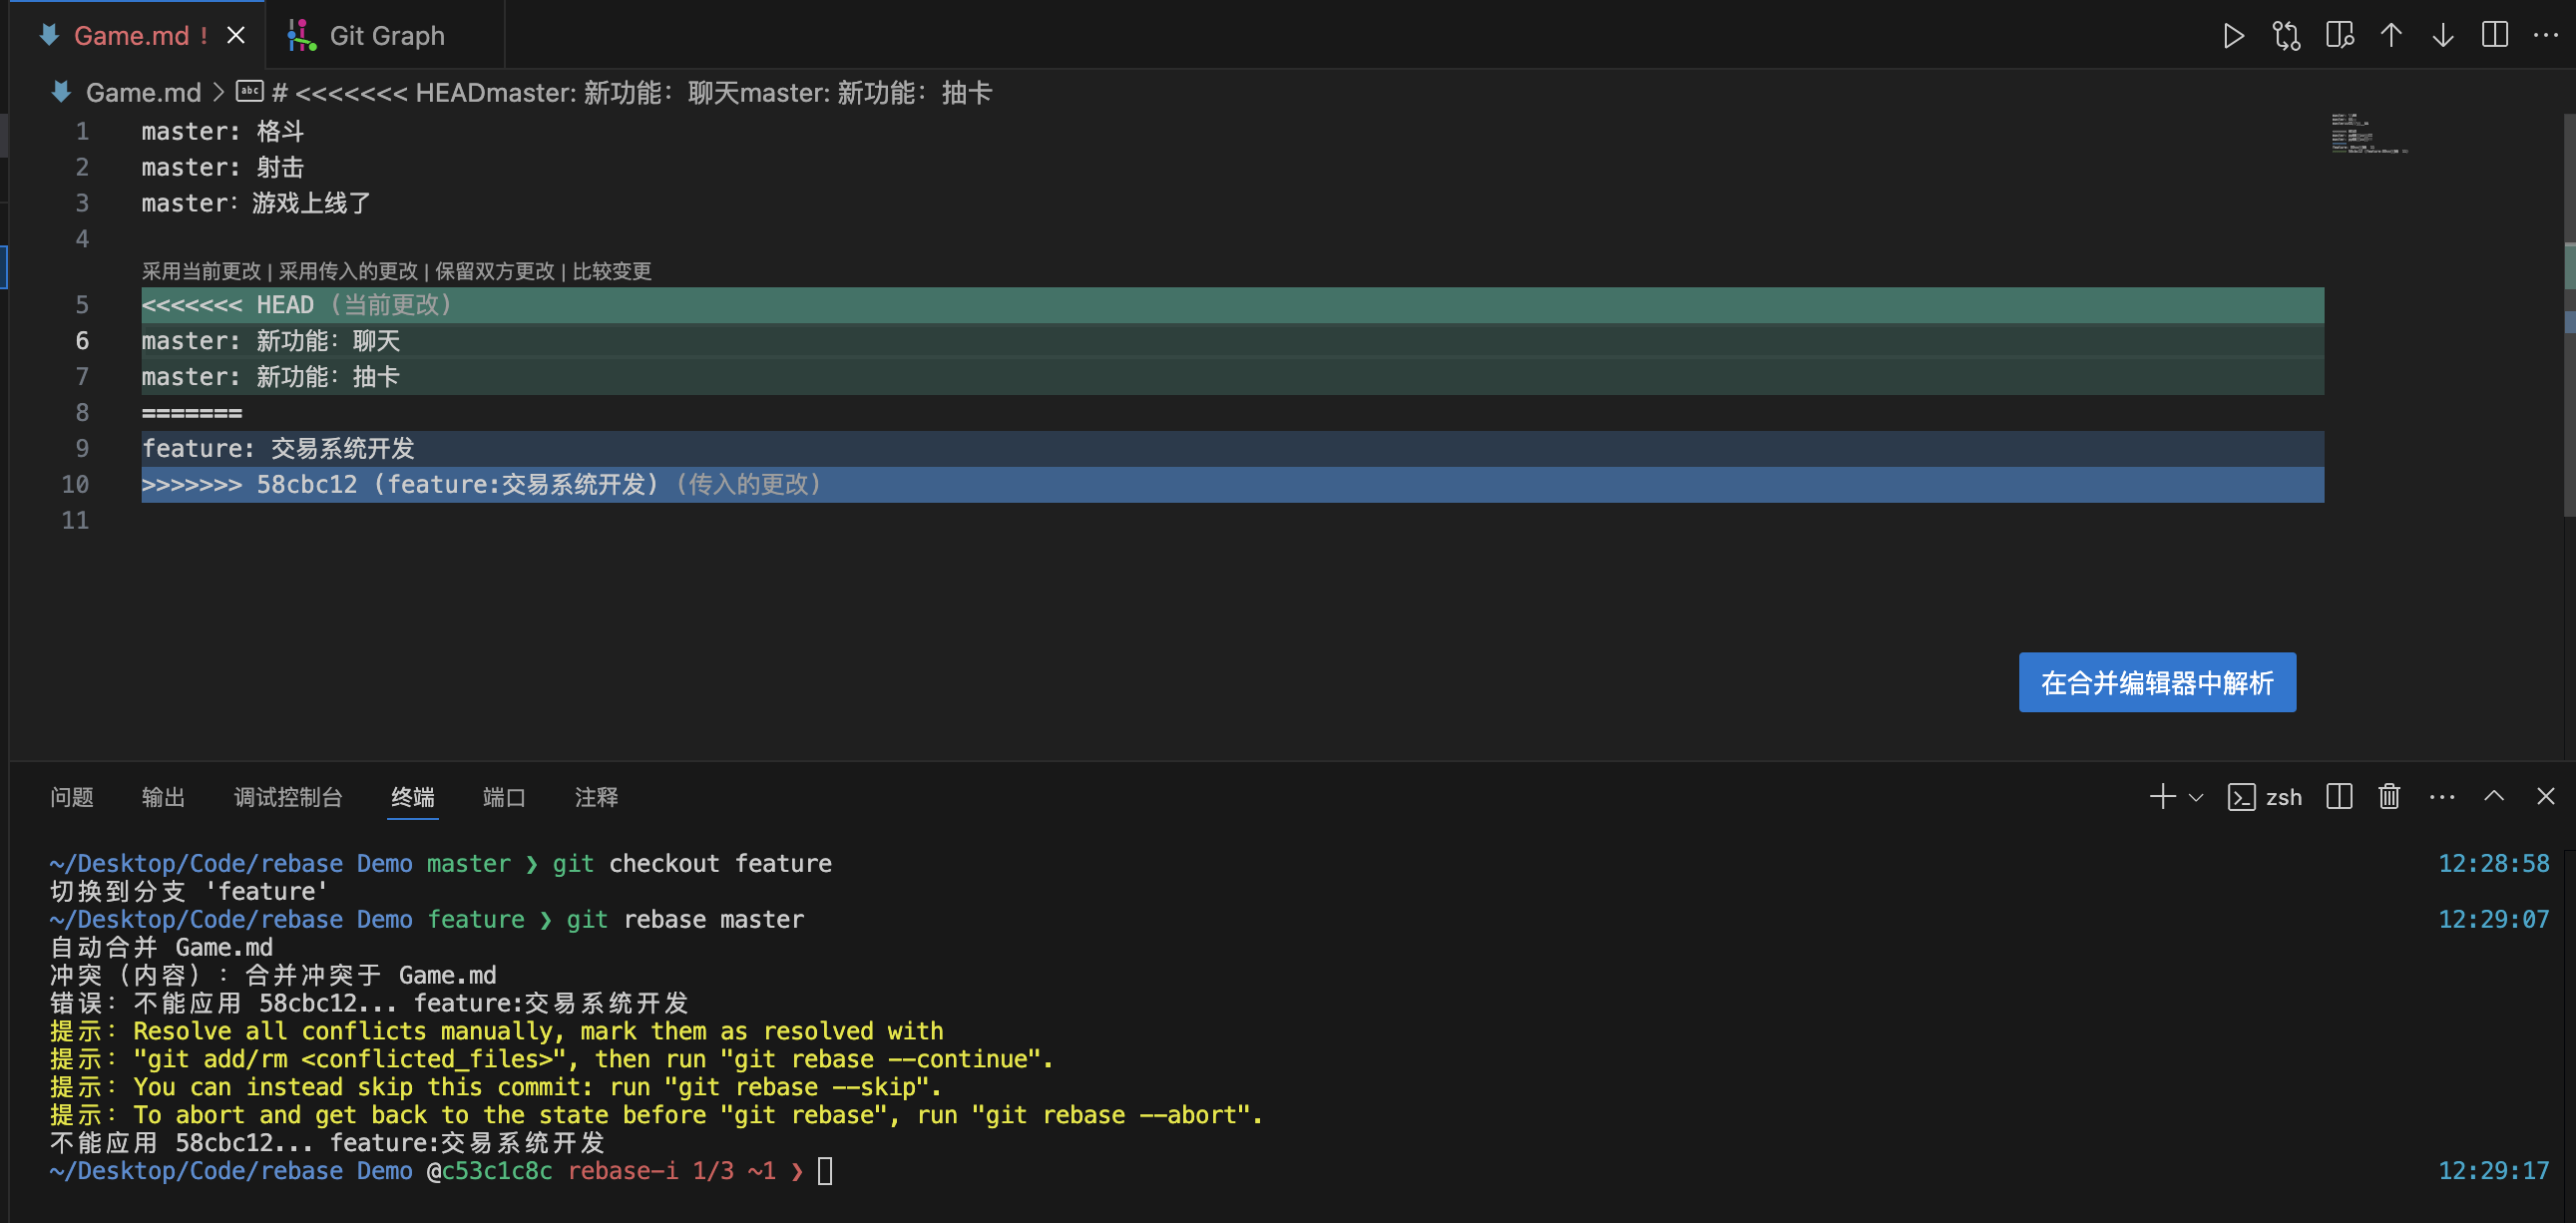Viewport: 2576px width, 1223px height.
Task: Click Game.md in the breadcrumb
Action: tap(143, 93)
